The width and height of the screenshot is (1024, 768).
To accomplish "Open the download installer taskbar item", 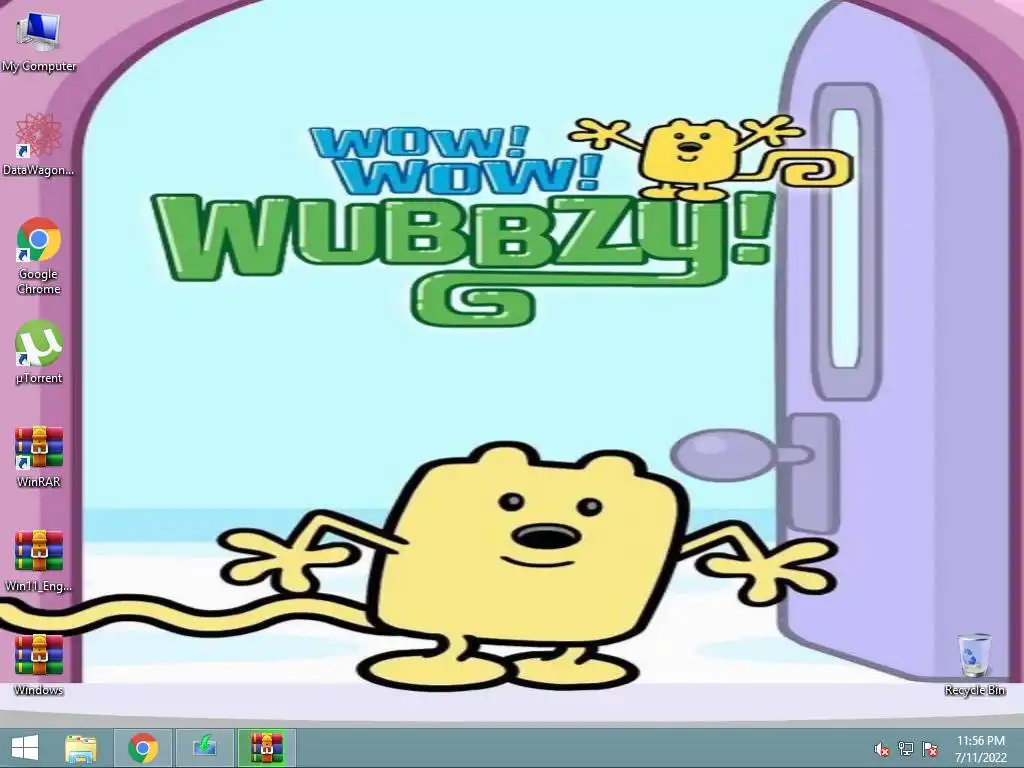I will pyautogui.click(x=205, y=748).
